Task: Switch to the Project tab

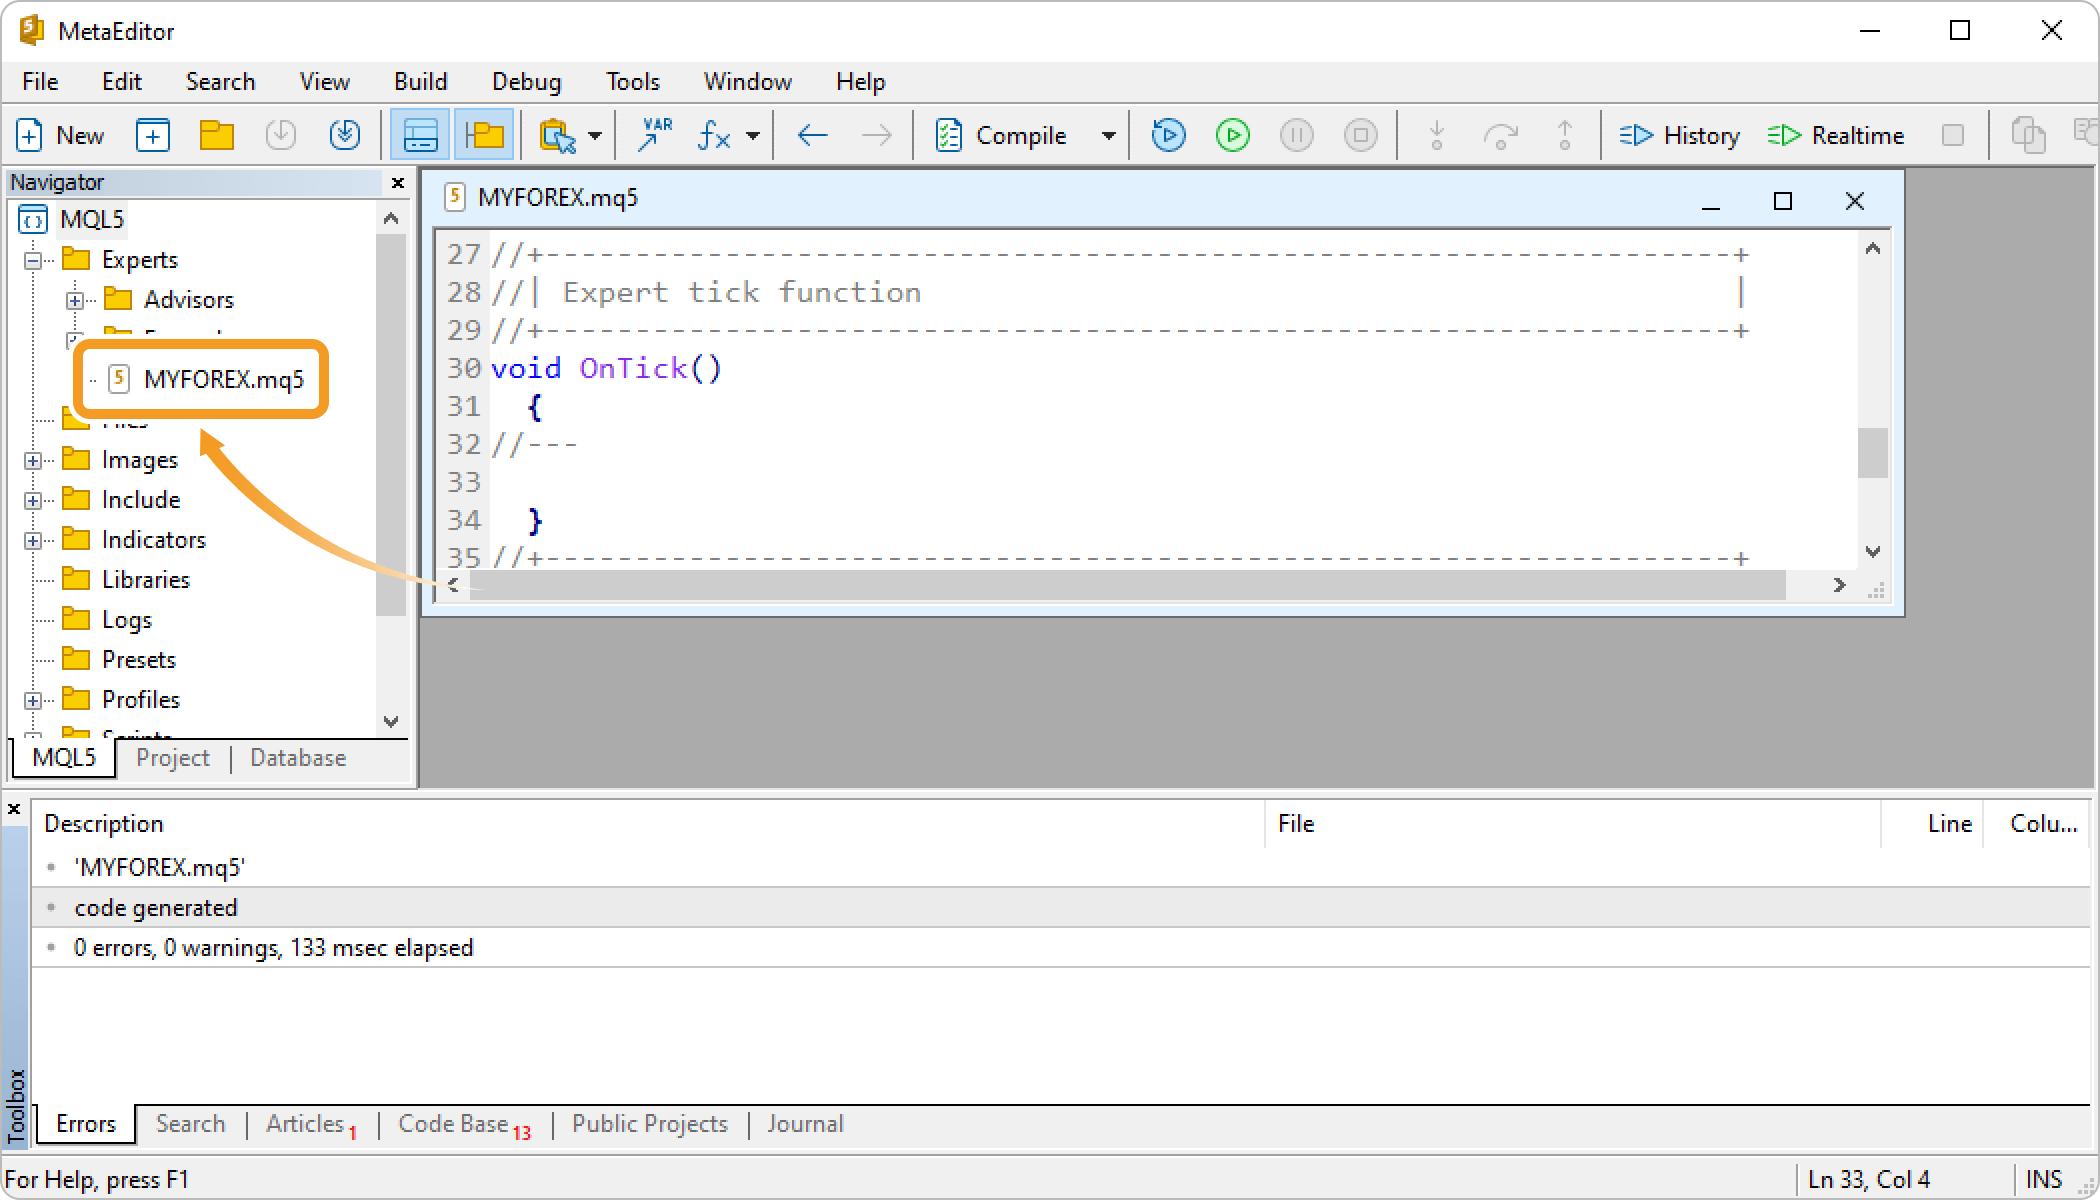Action: point(172,757)
